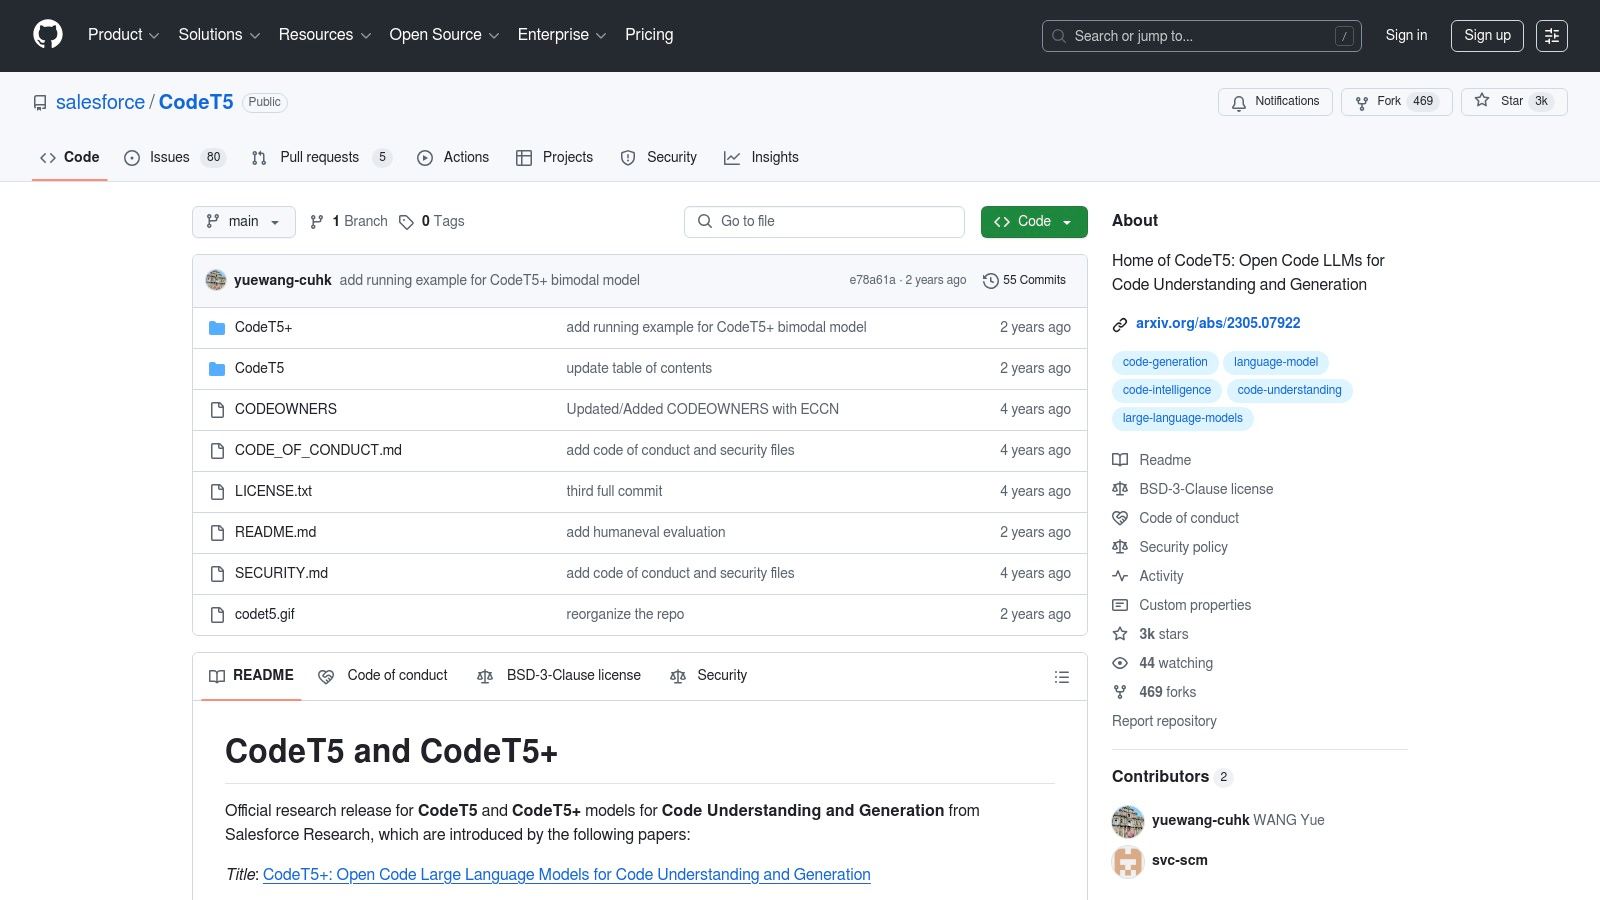Open the salesforce owner link
Screen dimensions: 1600x900
pos(100,102)
